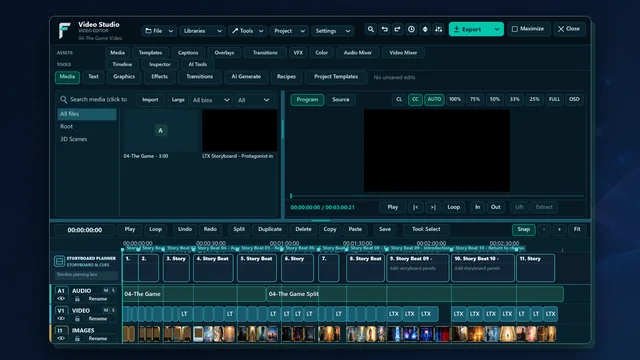
Task: Click Duplicate in the timeline toolbar
Action: coord(270,229)
